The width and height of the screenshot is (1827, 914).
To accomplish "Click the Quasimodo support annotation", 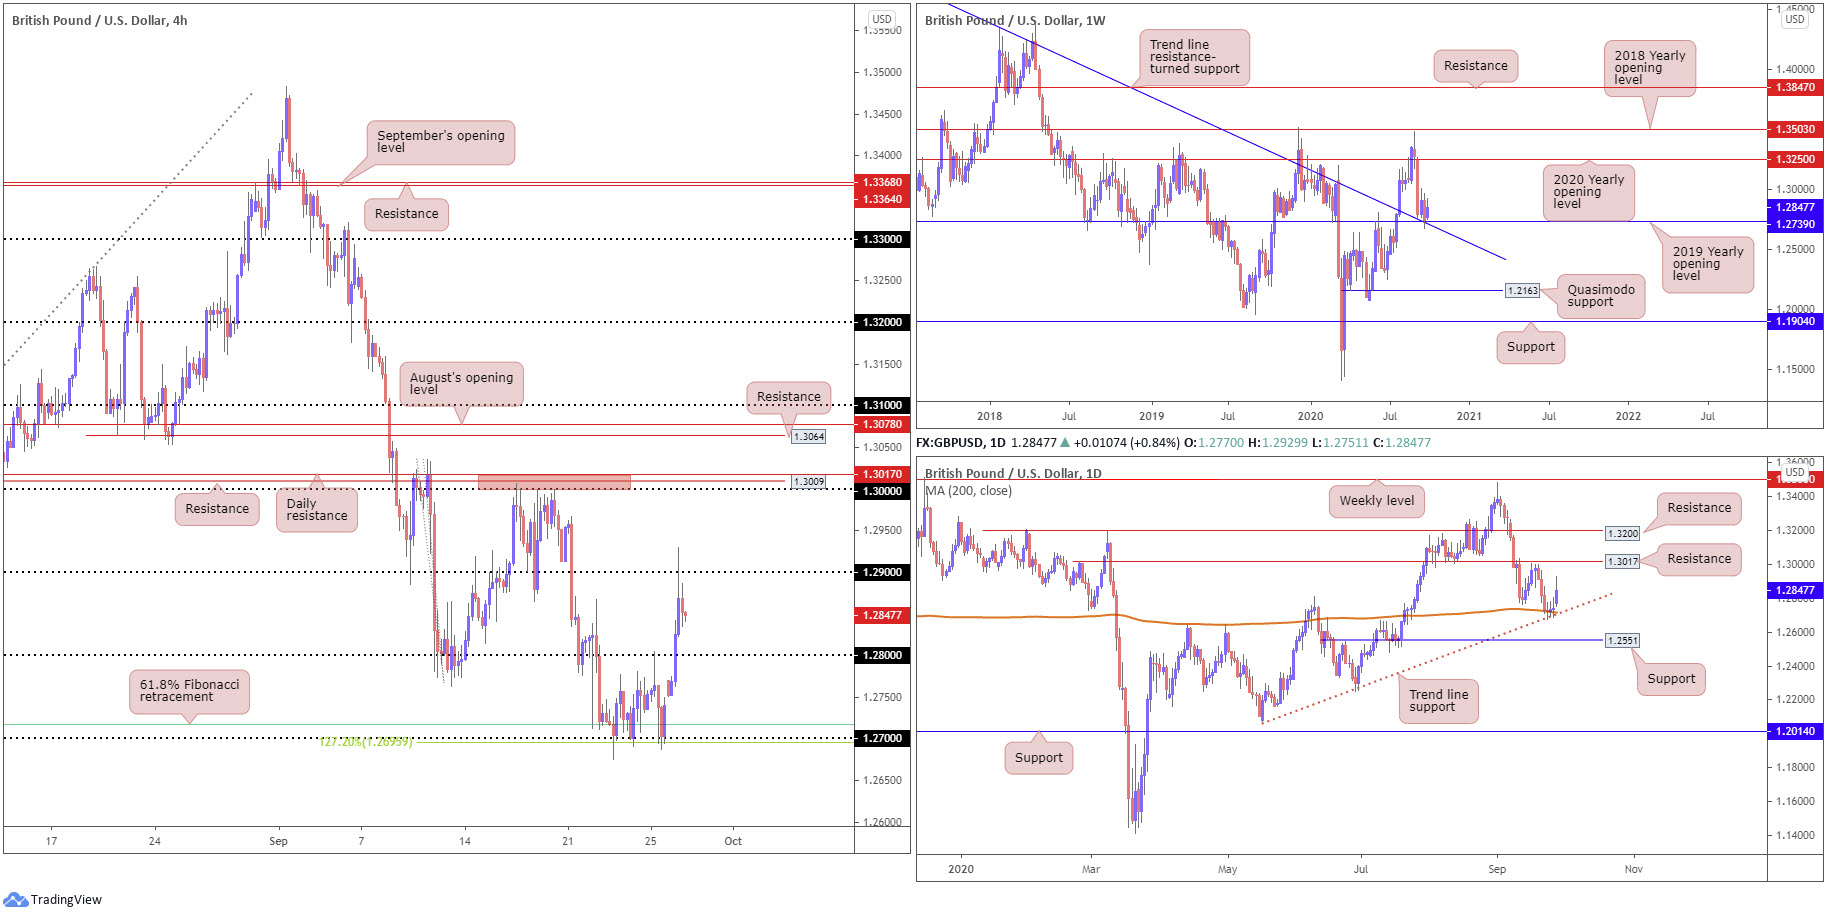I will click(x=1601, y=296).
